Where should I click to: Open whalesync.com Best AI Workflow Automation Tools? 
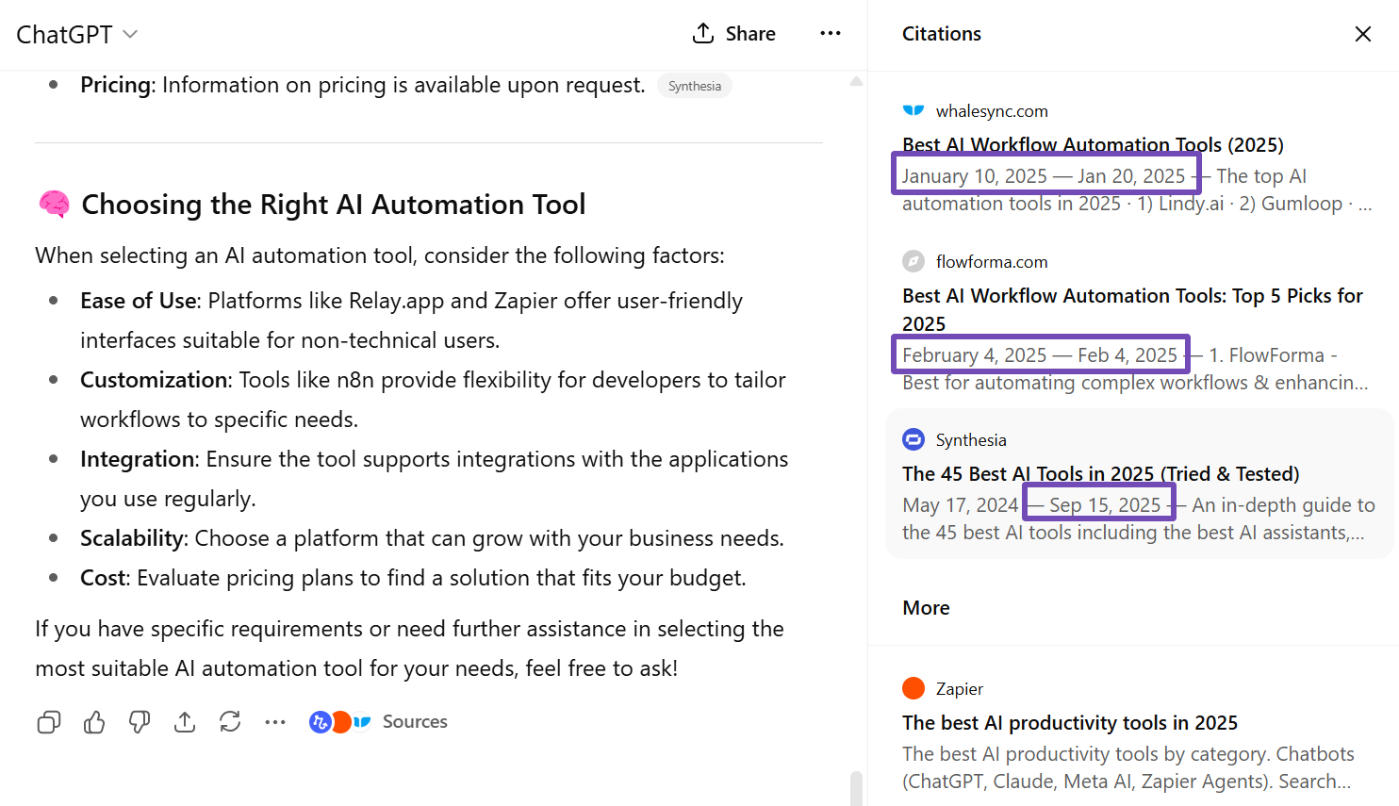(x=1092, y=145)
